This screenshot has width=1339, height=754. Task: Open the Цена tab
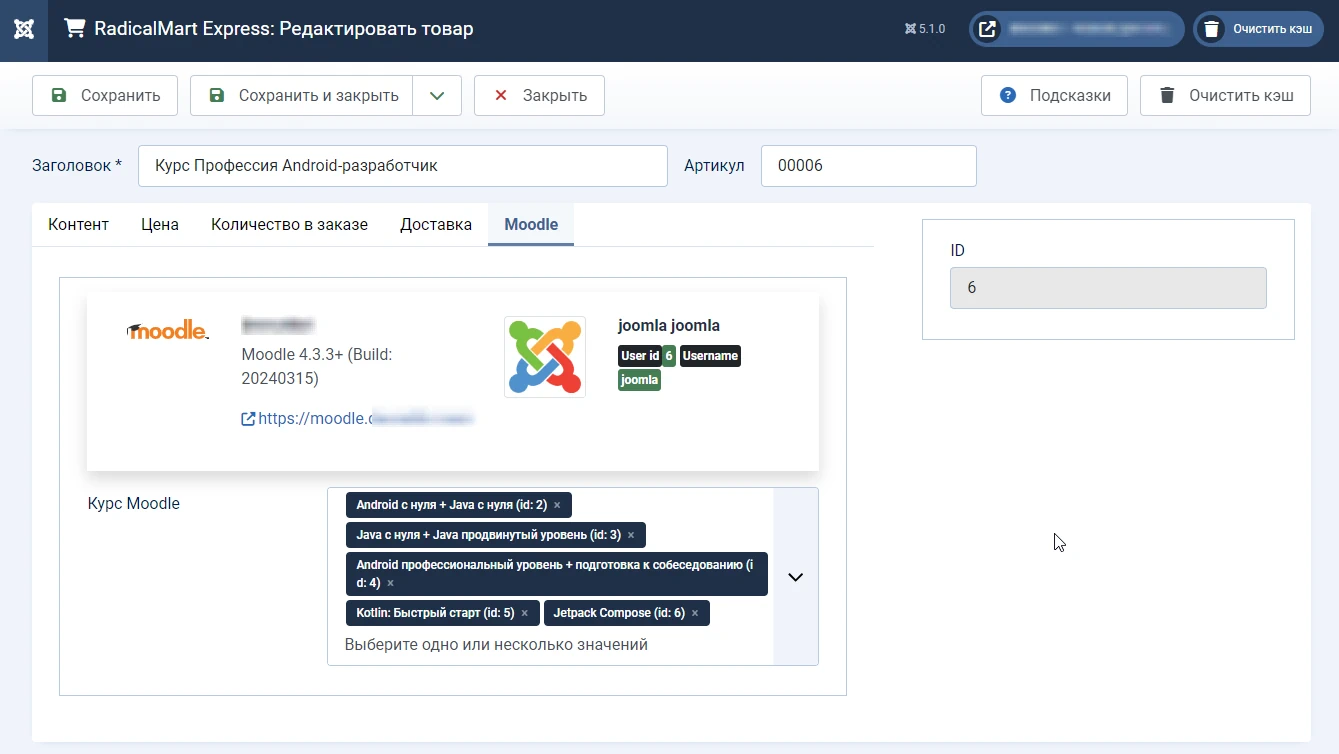(x=160, y=225)
